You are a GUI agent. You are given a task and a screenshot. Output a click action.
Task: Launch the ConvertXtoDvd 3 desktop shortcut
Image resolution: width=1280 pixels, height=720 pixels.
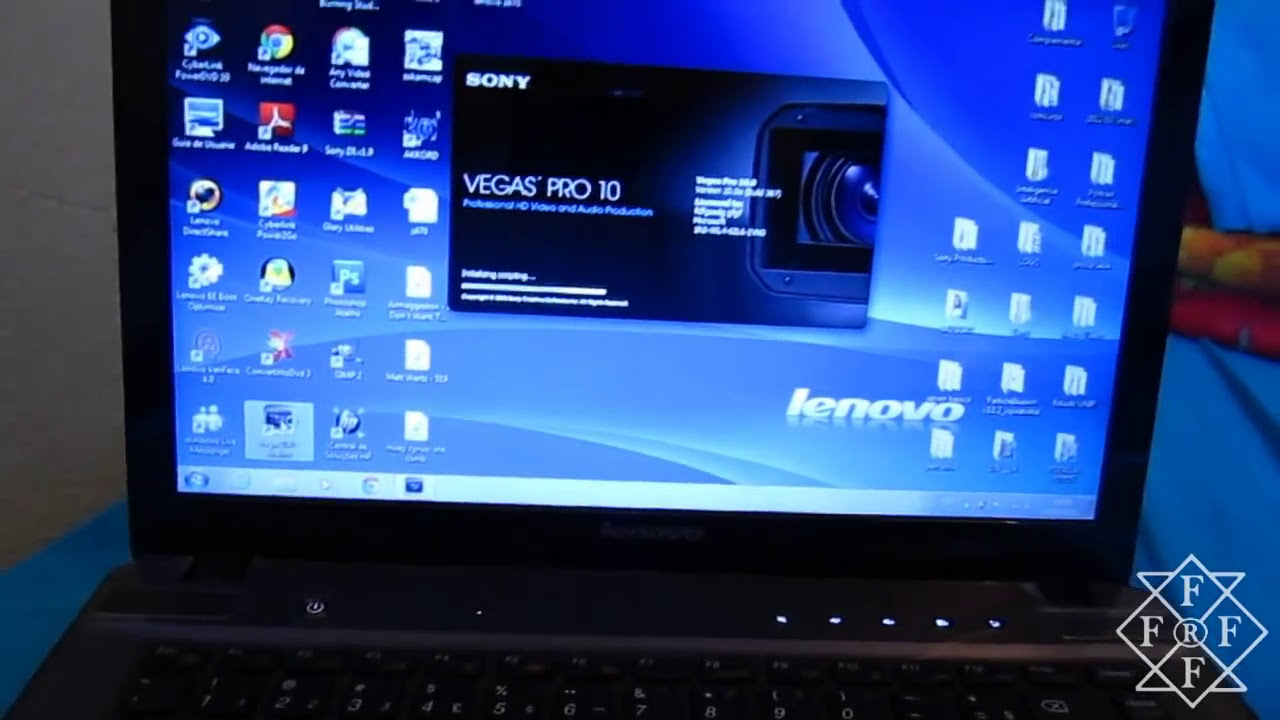277,354
